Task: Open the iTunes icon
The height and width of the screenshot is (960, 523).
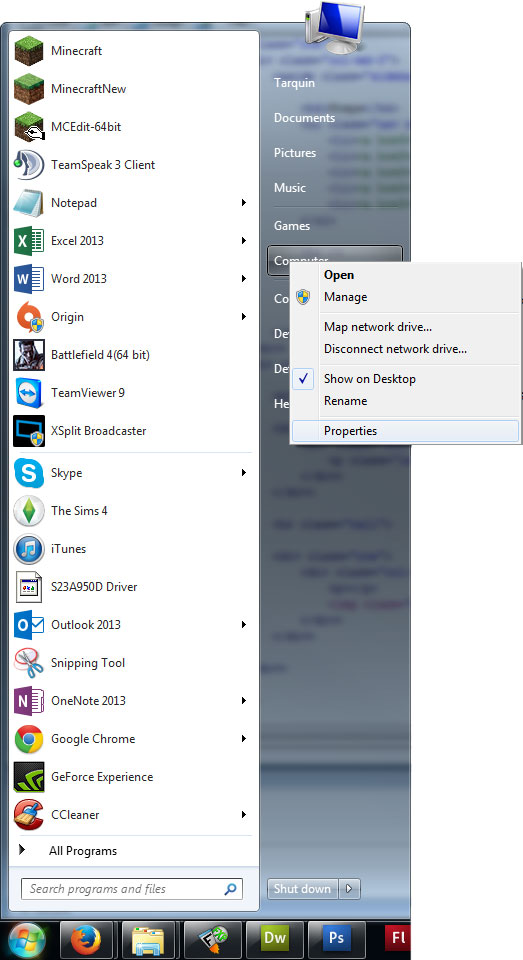Action: 29,549
